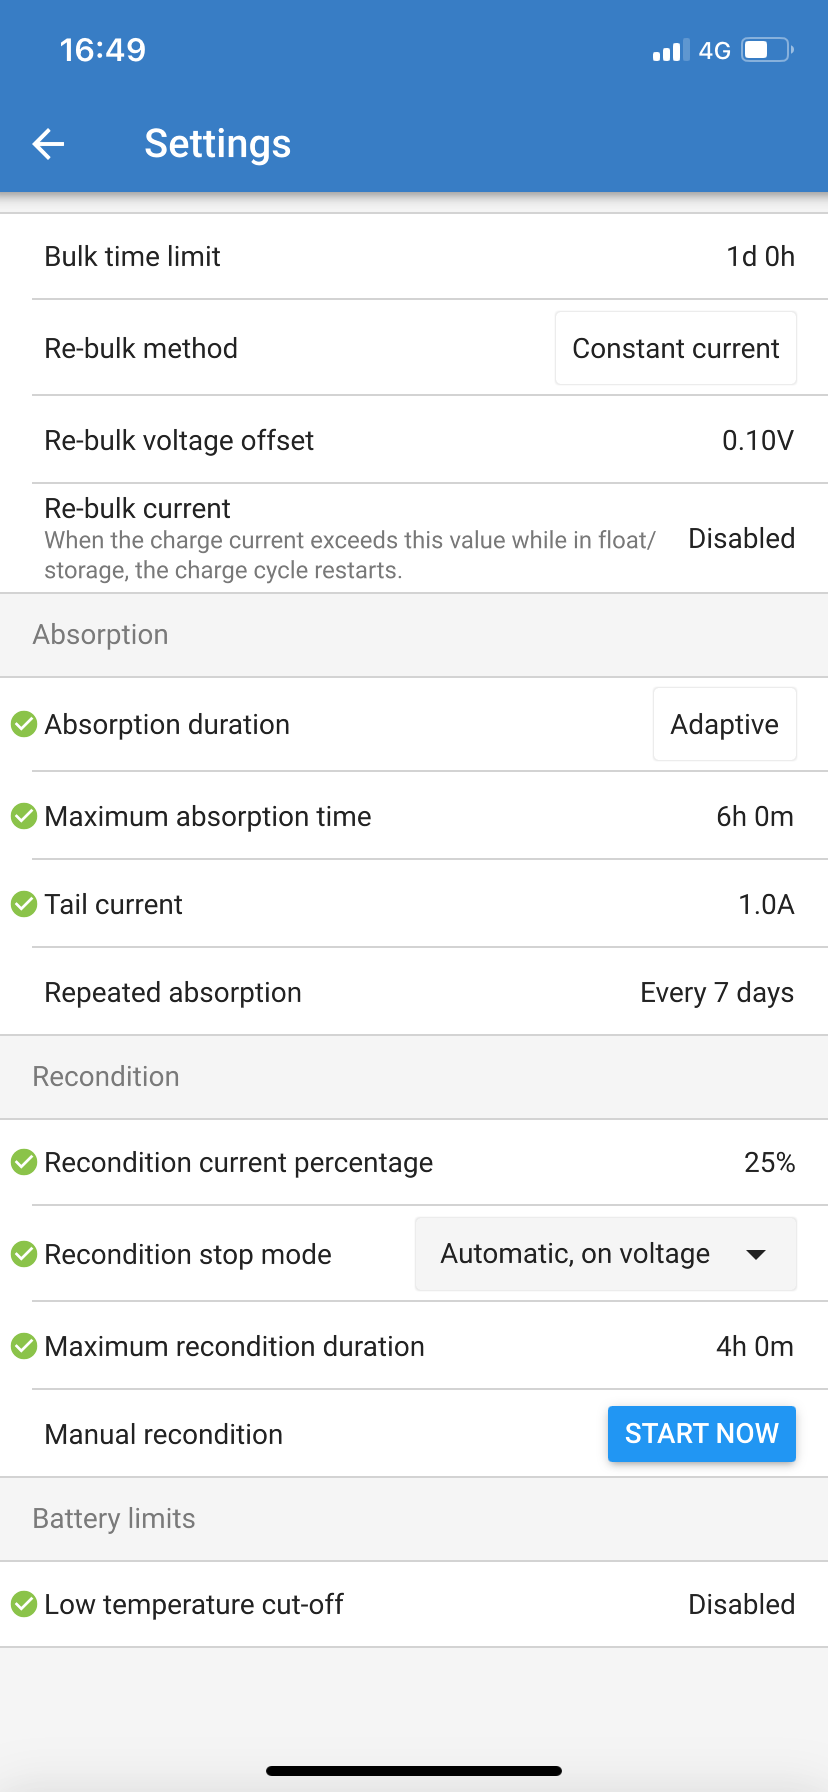Click green check icon beside Maximum recondition duration
Screen dimensions: 828x1792
coord(24,1346)
